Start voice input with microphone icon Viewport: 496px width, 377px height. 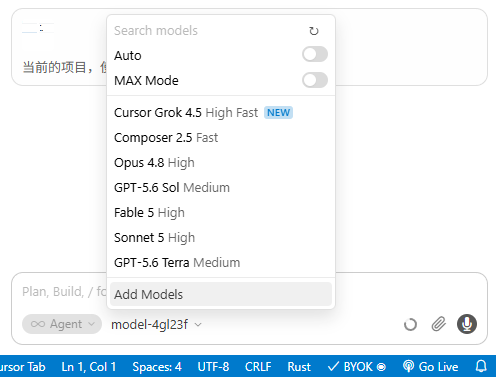tap(467, 324)
